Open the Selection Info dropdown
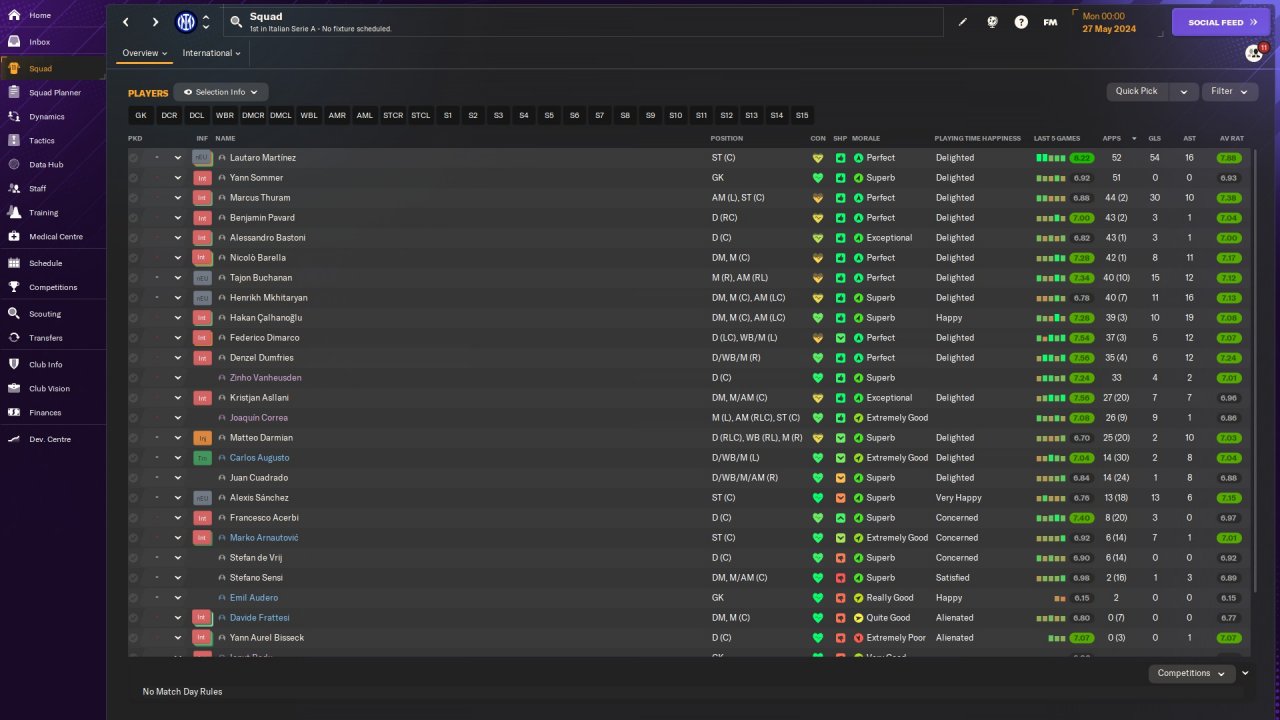The width and height of the screenshot is (1280, 720). click(x=221, y=92)
